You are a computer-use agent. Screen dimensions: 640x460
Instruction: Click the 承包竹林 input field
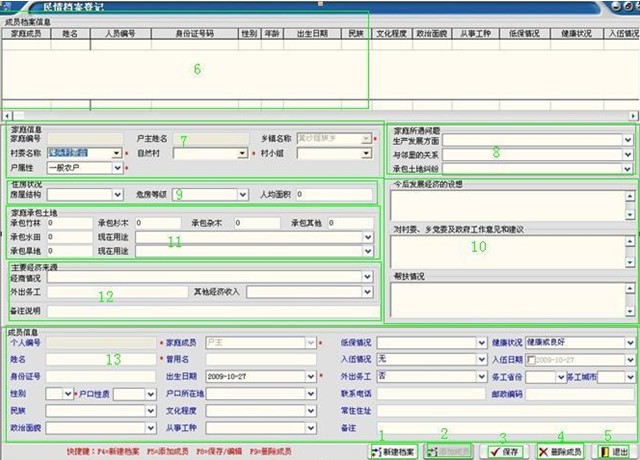(70, 223)
